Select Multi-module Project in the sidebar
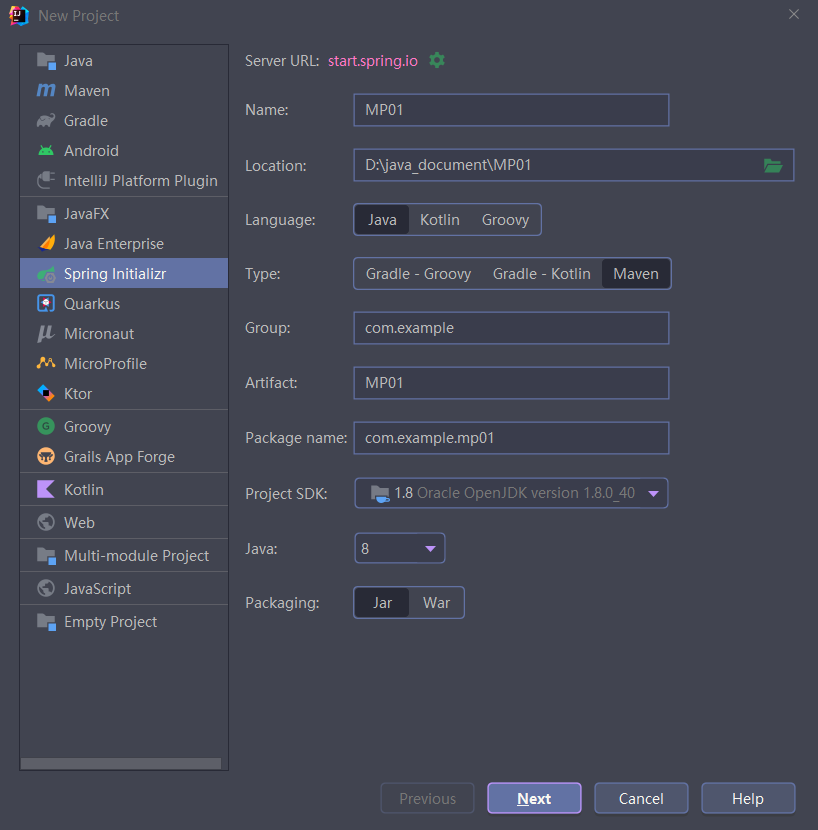Image resolution: width=818 pixels, height=830 pixels. [x=136, y=556]
